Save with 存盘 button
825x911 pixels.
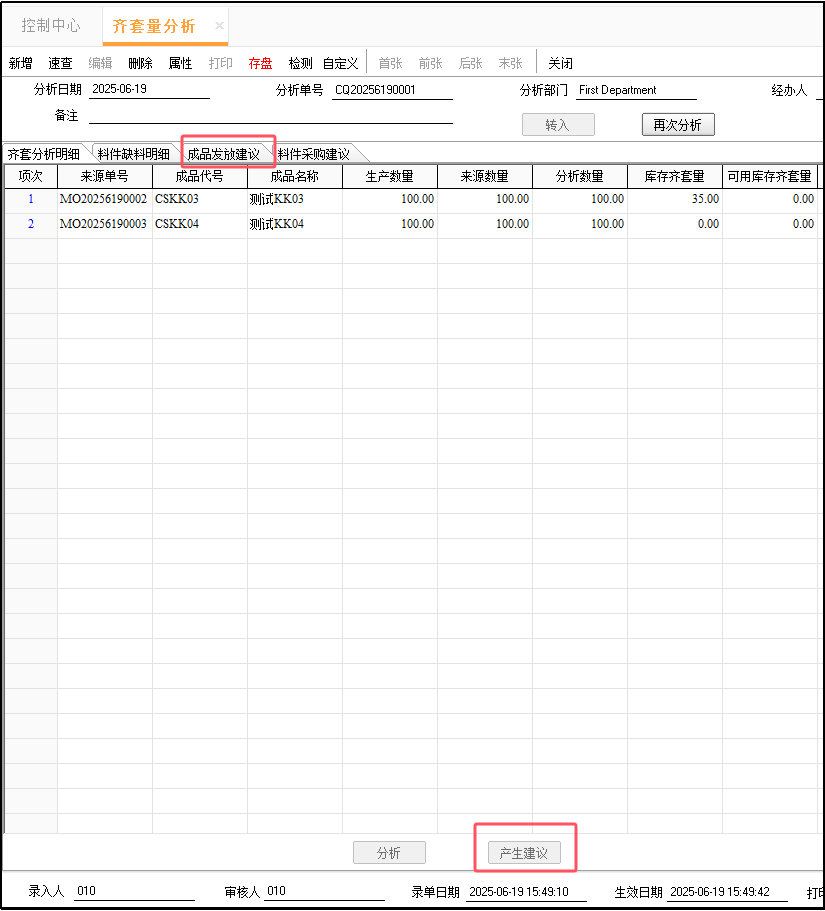(x=260, y=63)
